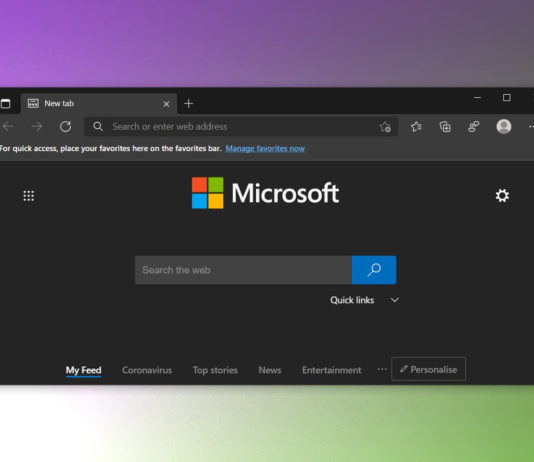Open the user profile avatar
This screenshot has width=534, height=462.
point(504,127)
